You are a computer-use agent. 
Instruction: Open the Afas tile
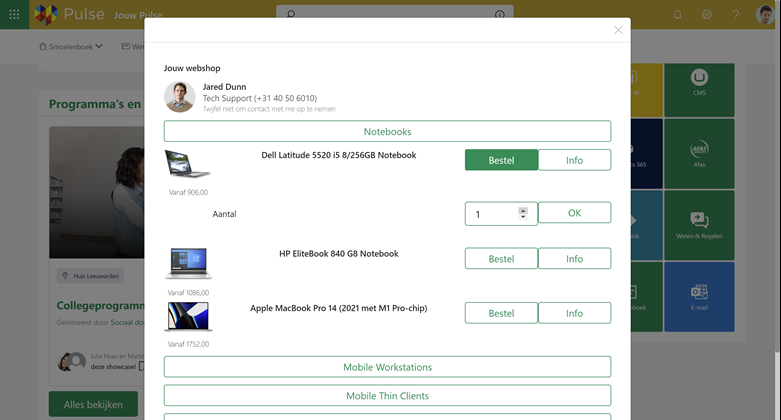click(699, 153)
